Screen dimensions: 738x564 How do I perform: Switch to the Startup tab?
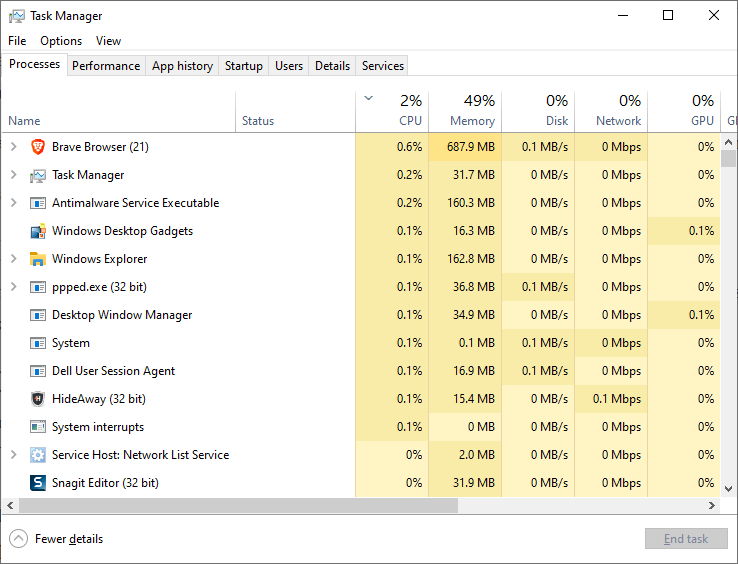coord(243,66)
